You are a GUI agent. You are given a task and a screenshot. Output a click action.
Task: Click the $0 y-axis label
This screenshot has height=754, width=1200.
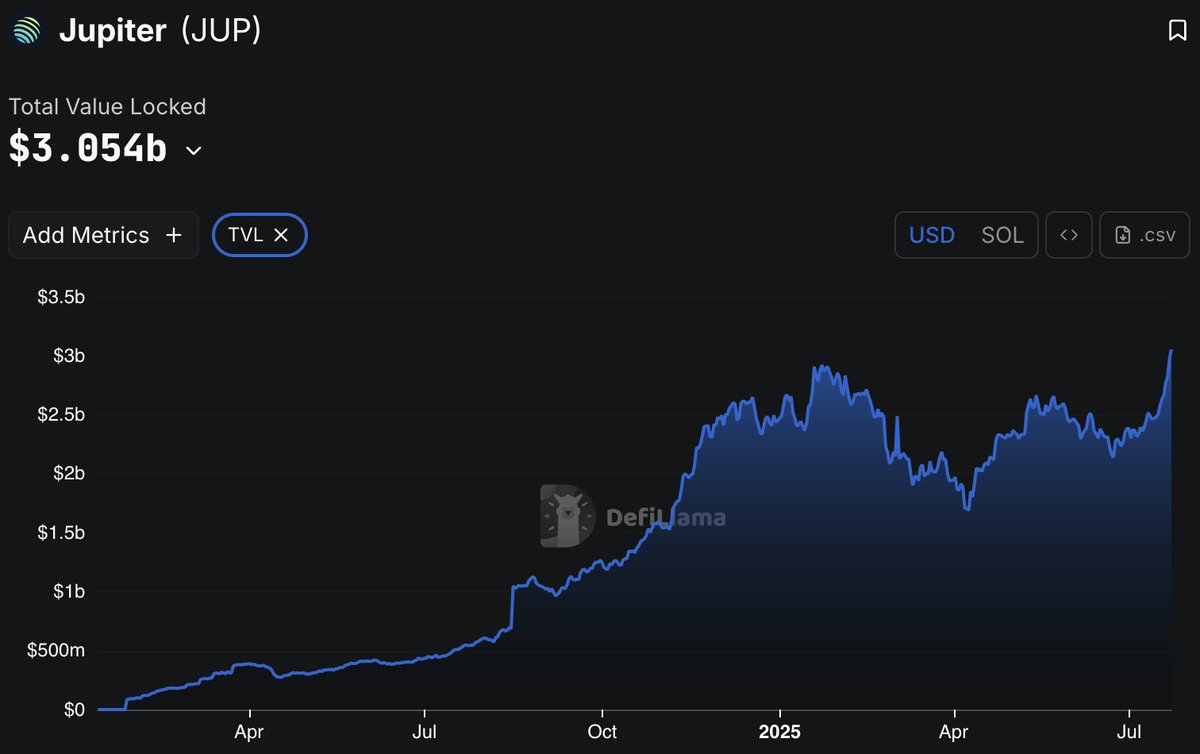tap(74, 710)
